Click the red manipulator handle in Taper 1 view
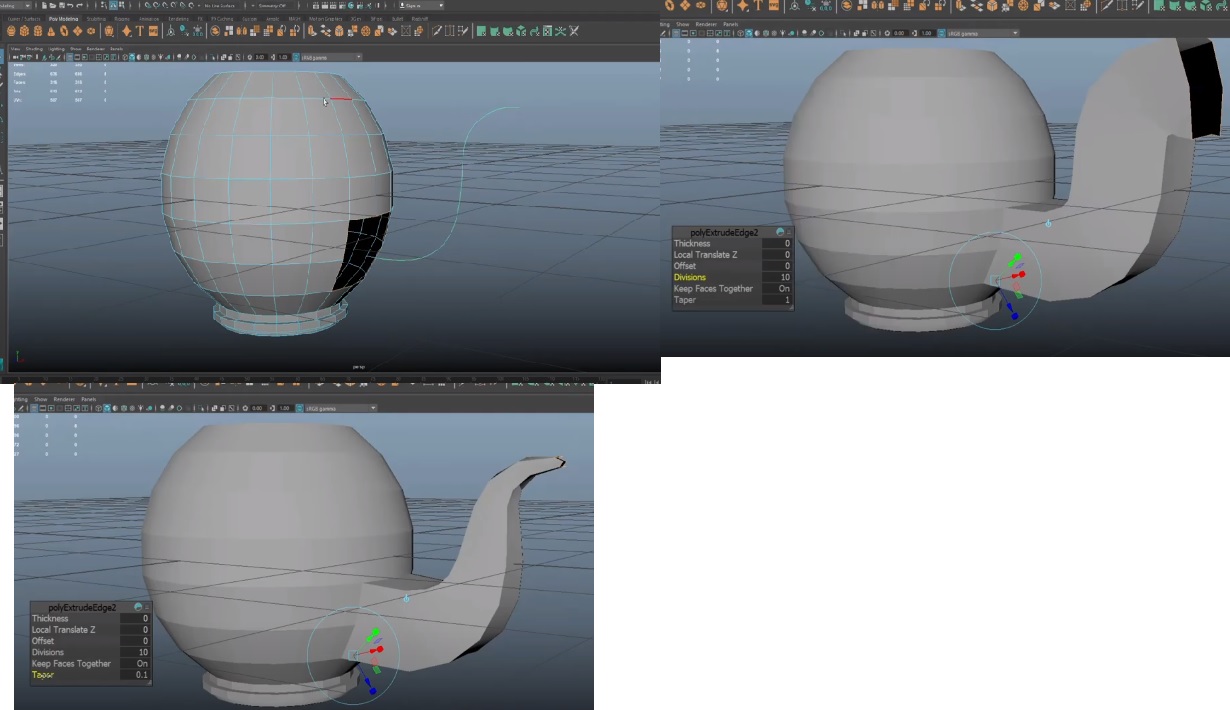 point(1019,274)
